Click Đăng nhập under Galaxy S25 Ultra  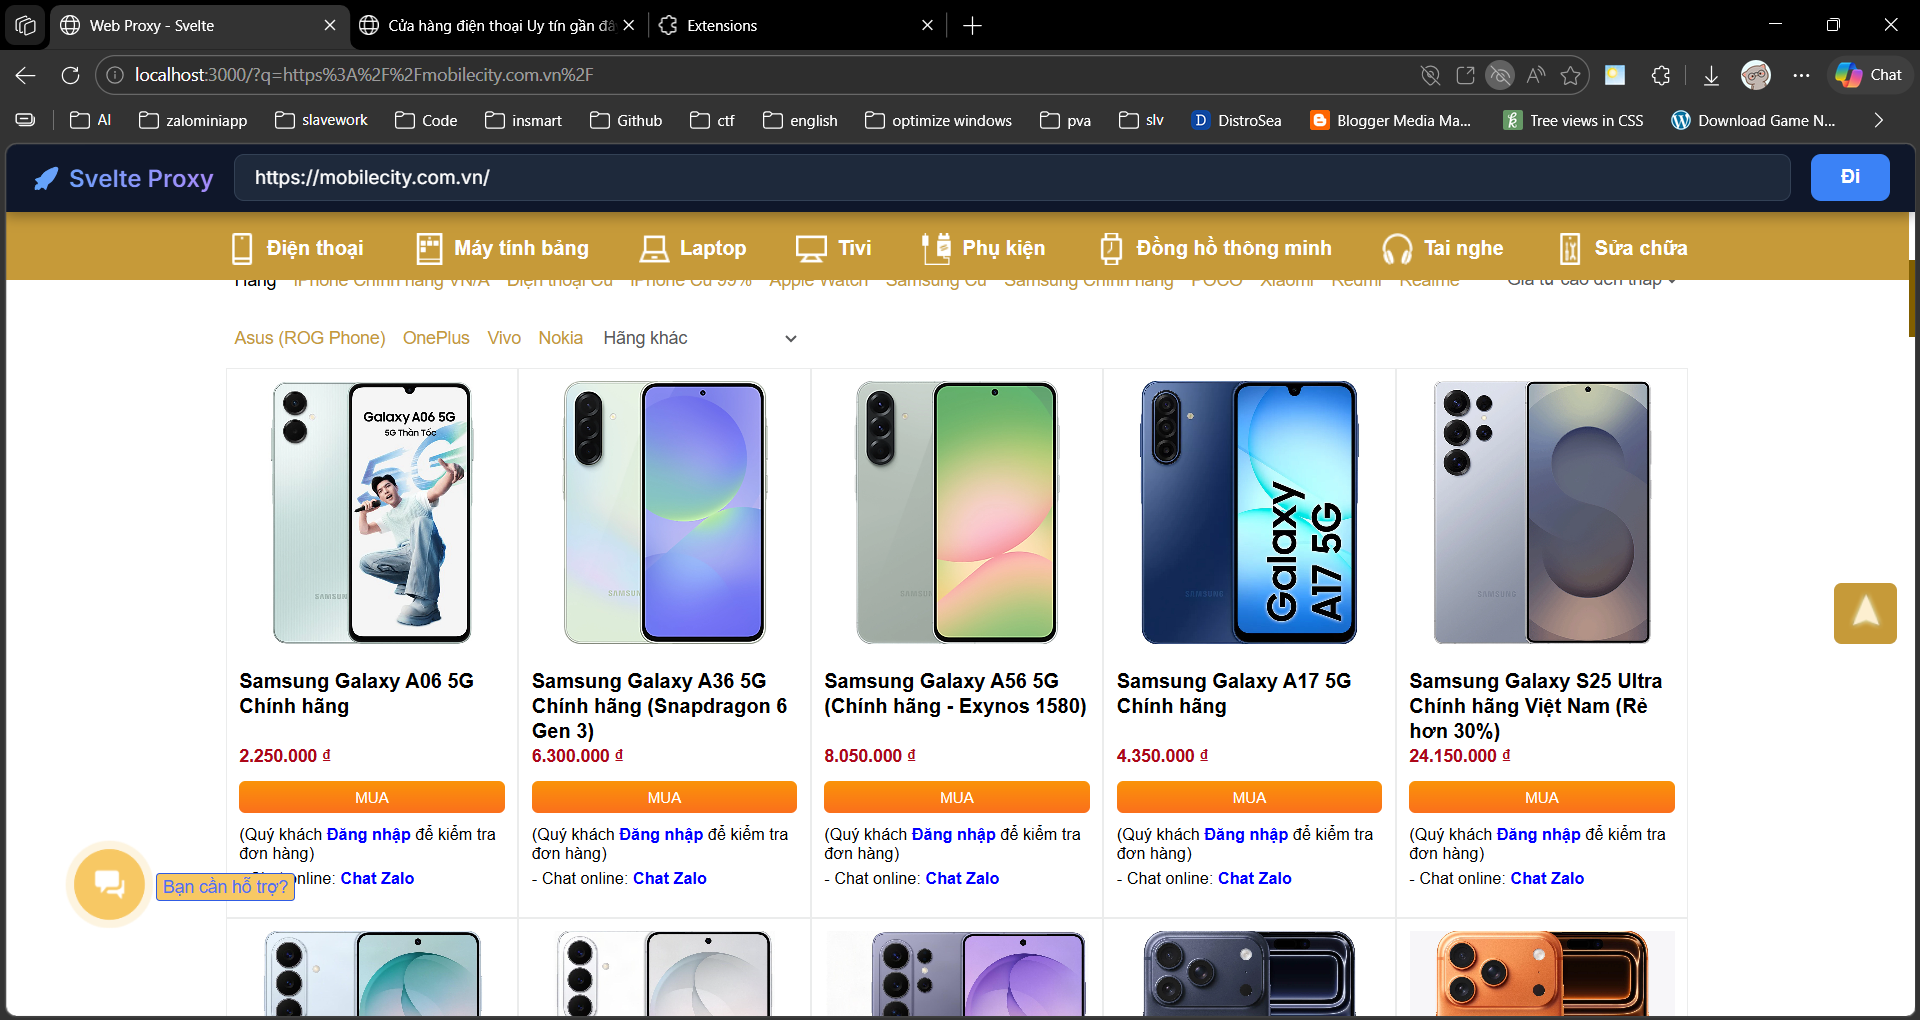[1538, 834]
